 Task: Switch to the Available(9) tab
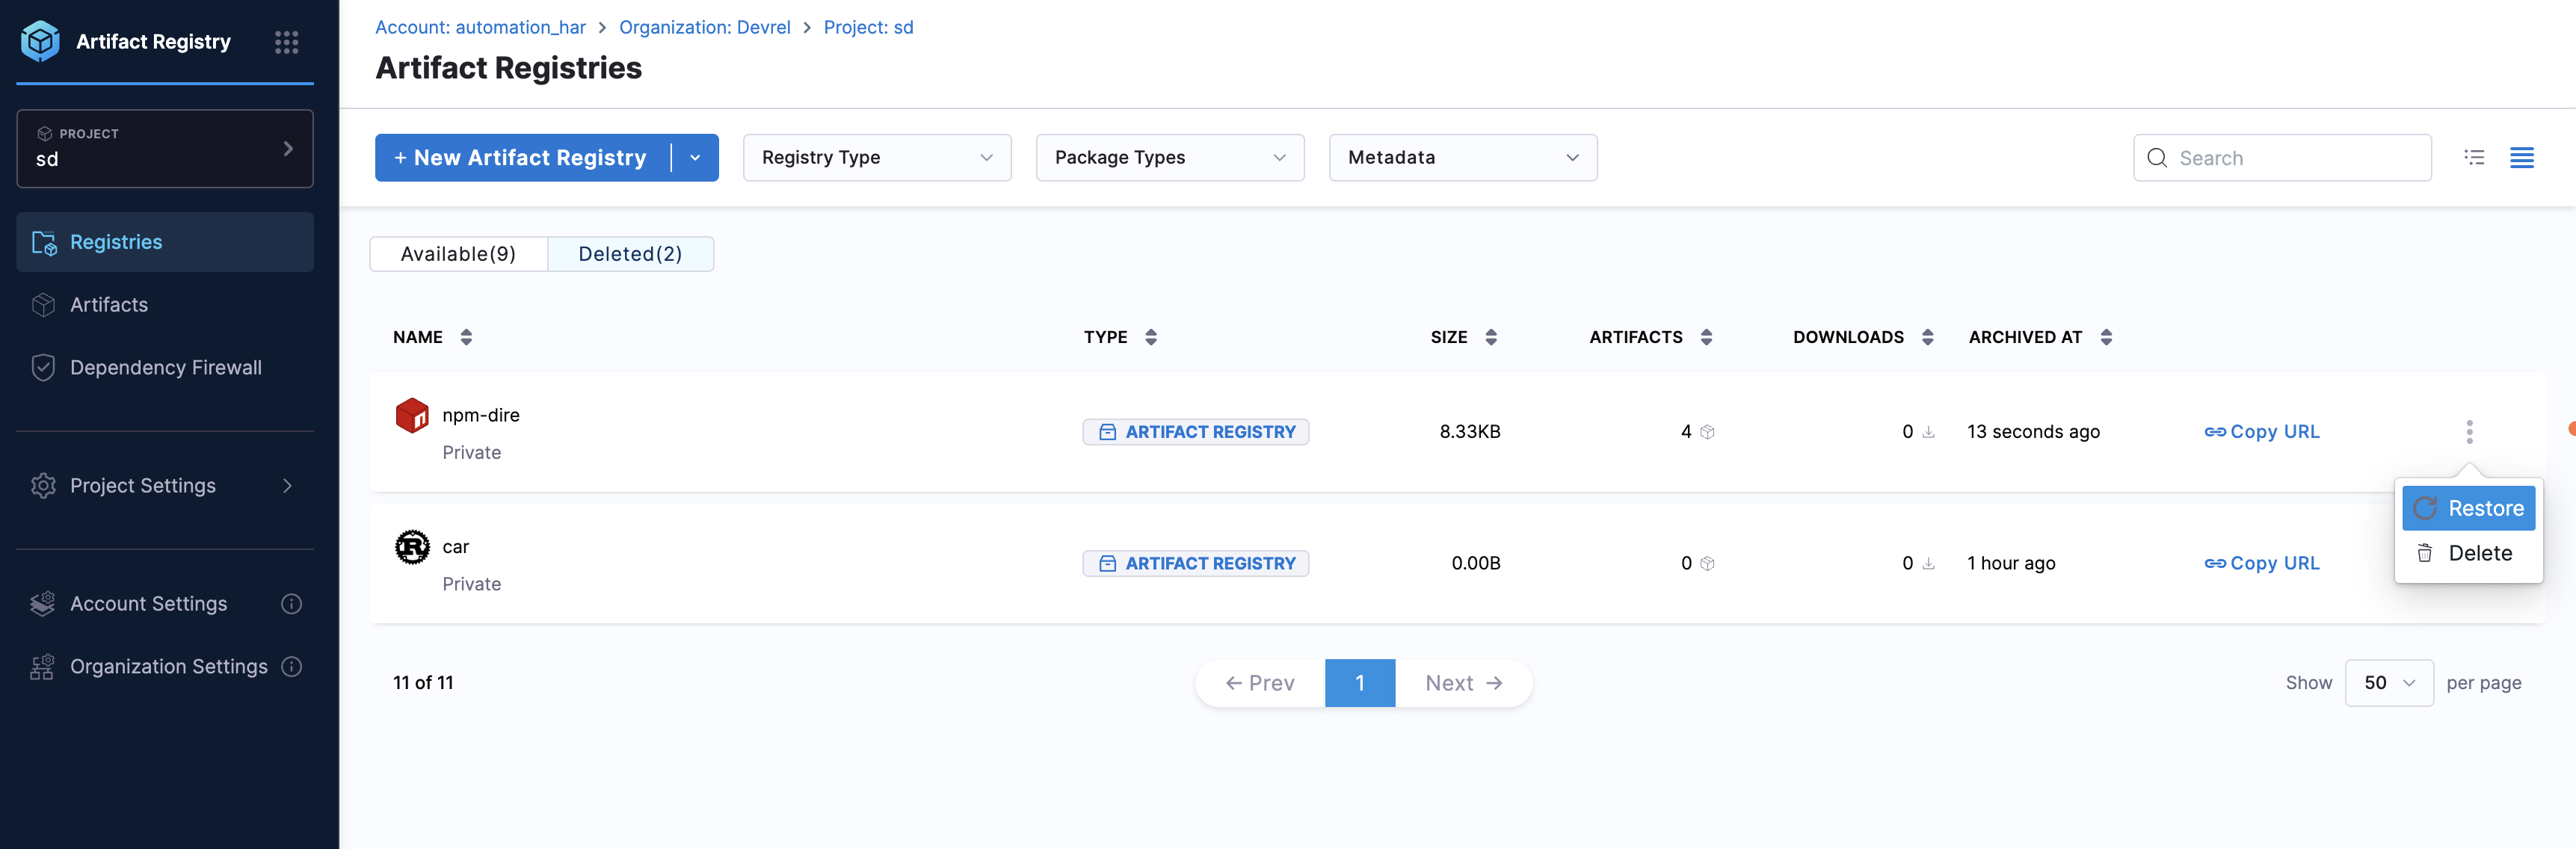[458, 254]
